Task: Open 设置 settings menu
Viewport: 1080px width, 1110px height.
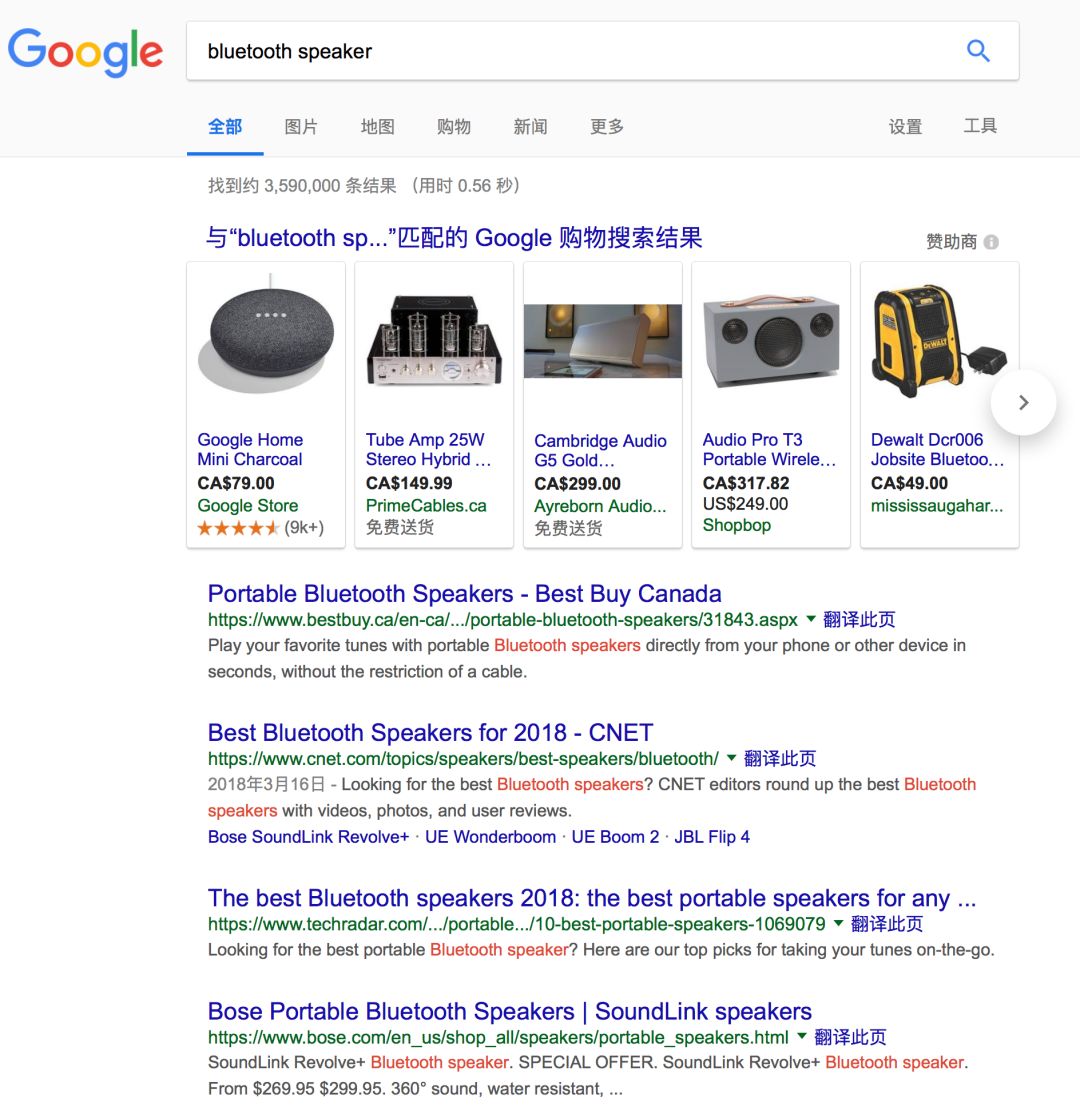Action: point(906,127)
